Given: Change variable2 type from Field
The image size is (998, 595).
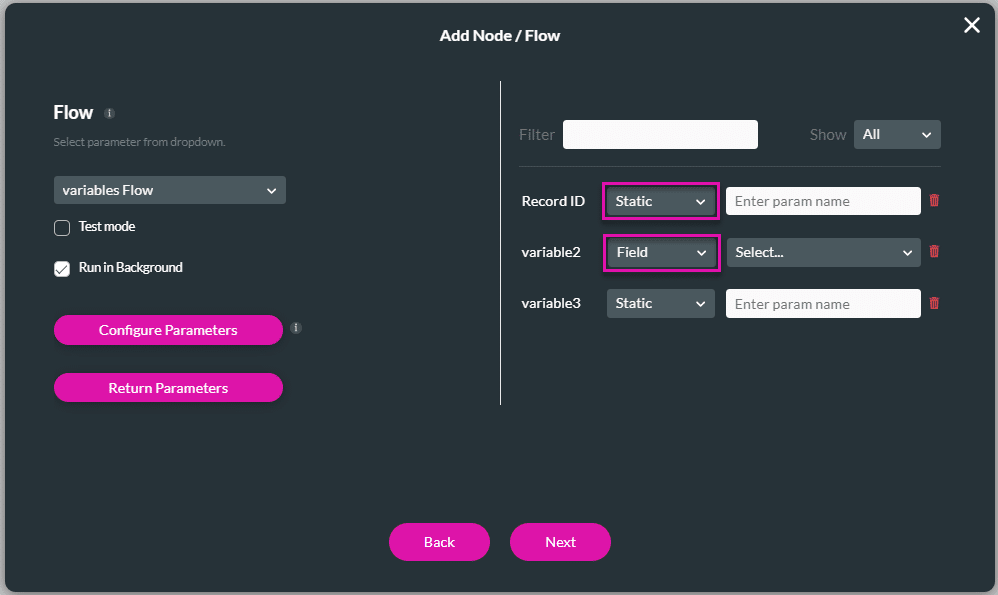Looking at the screenshot, I should (x=660, y=252).
